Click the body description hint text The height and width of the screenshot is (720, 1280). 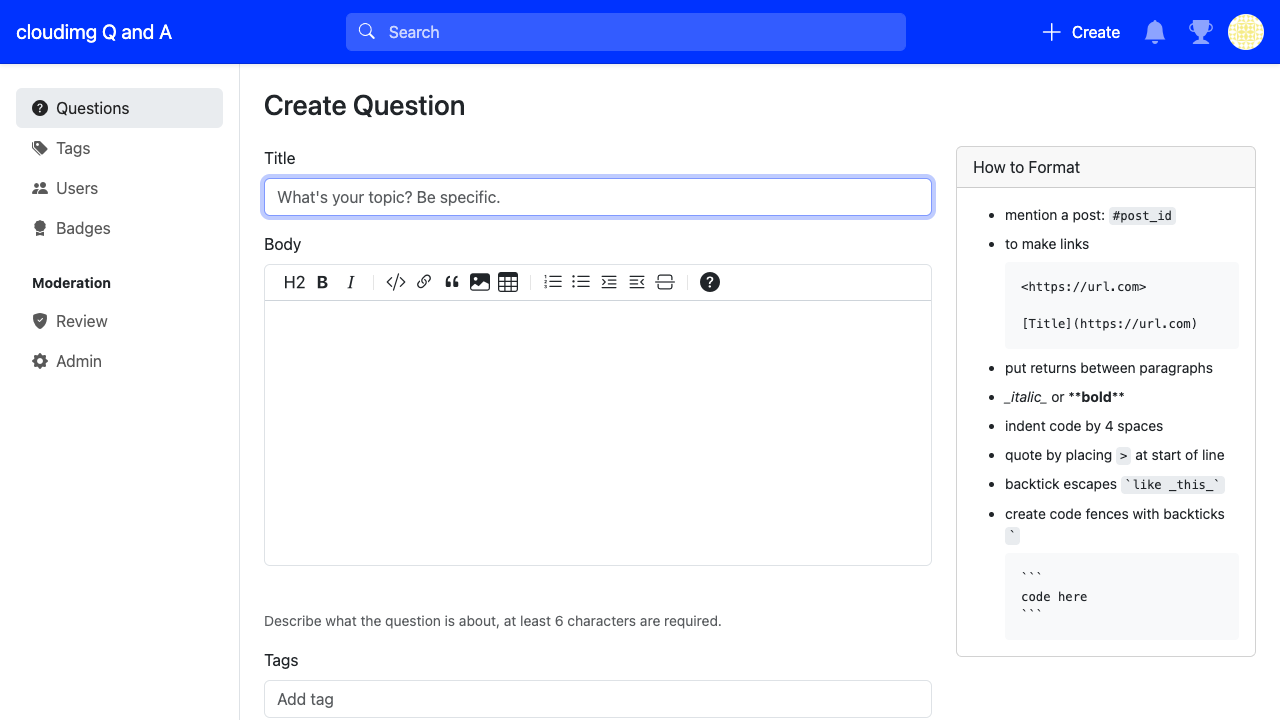point(493,621)
